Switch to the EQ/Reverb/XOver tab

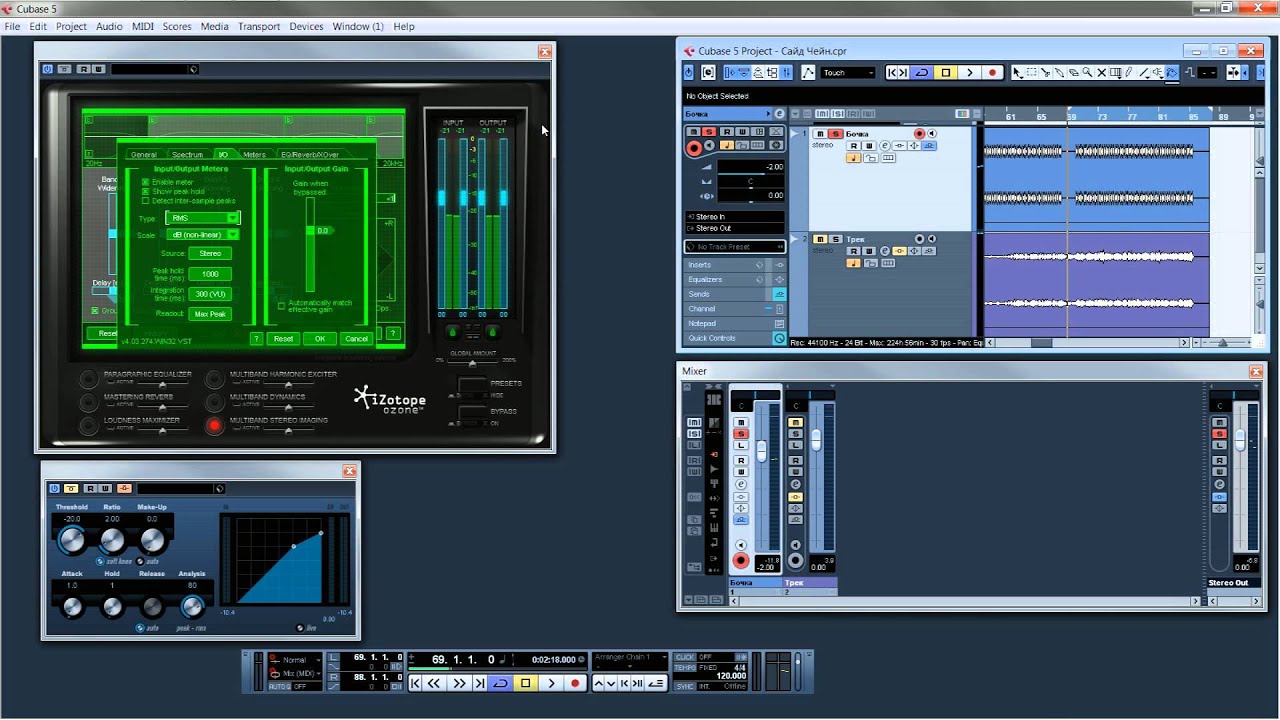[310, 154]
